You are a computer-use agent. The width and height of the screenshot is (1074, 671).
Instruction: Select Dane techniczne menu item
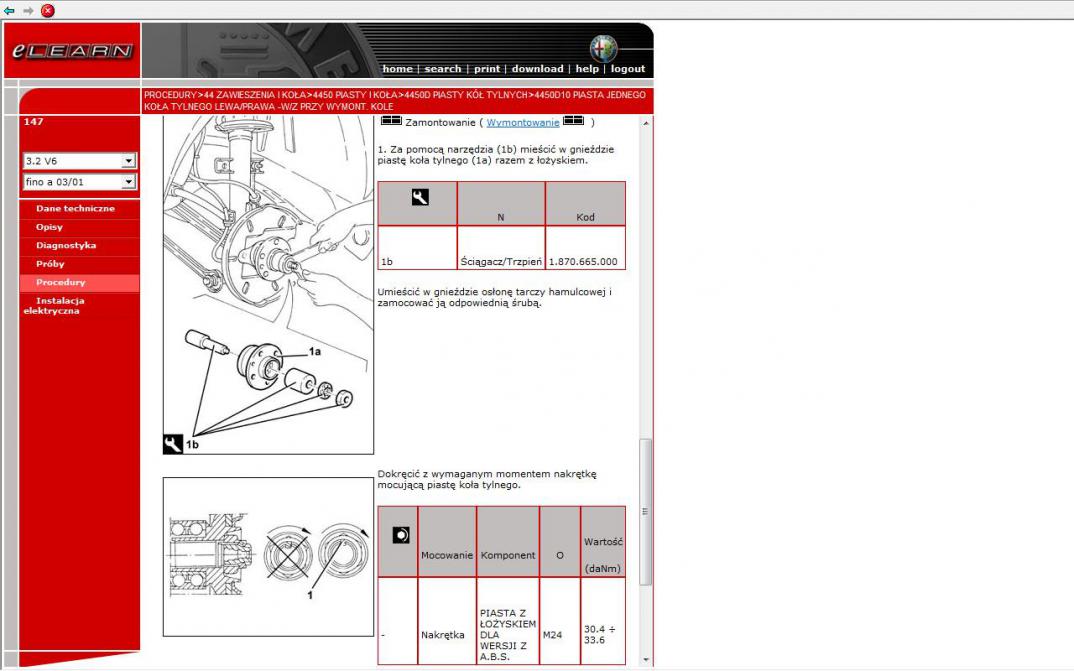75,208
